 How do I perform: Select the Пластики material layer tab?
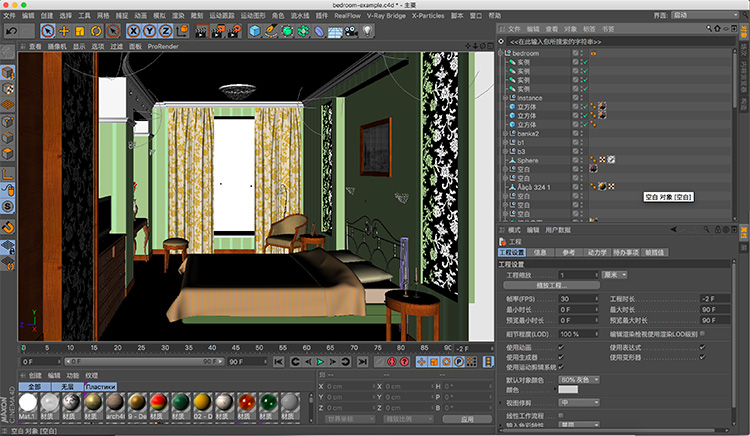(100, 386)
